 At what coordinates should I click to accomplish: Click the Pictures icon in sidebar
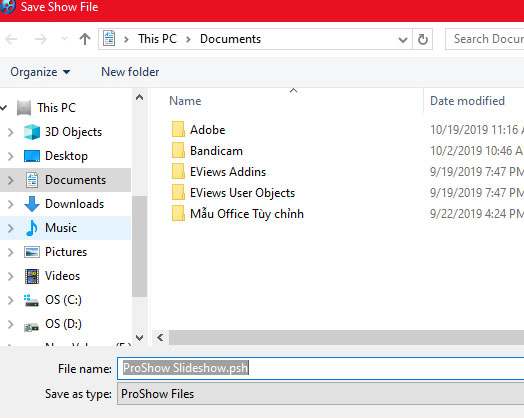click(32, 252)
